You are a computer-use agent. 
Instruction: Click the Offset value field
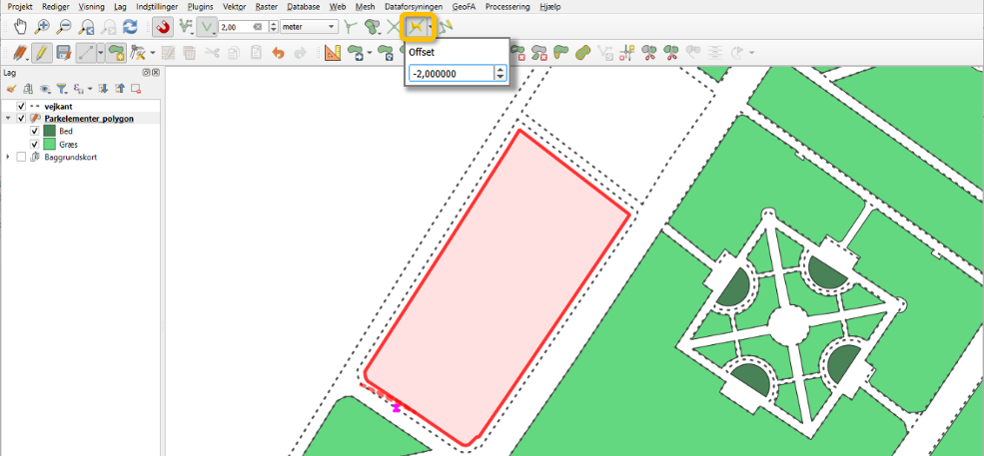point(452,73)
